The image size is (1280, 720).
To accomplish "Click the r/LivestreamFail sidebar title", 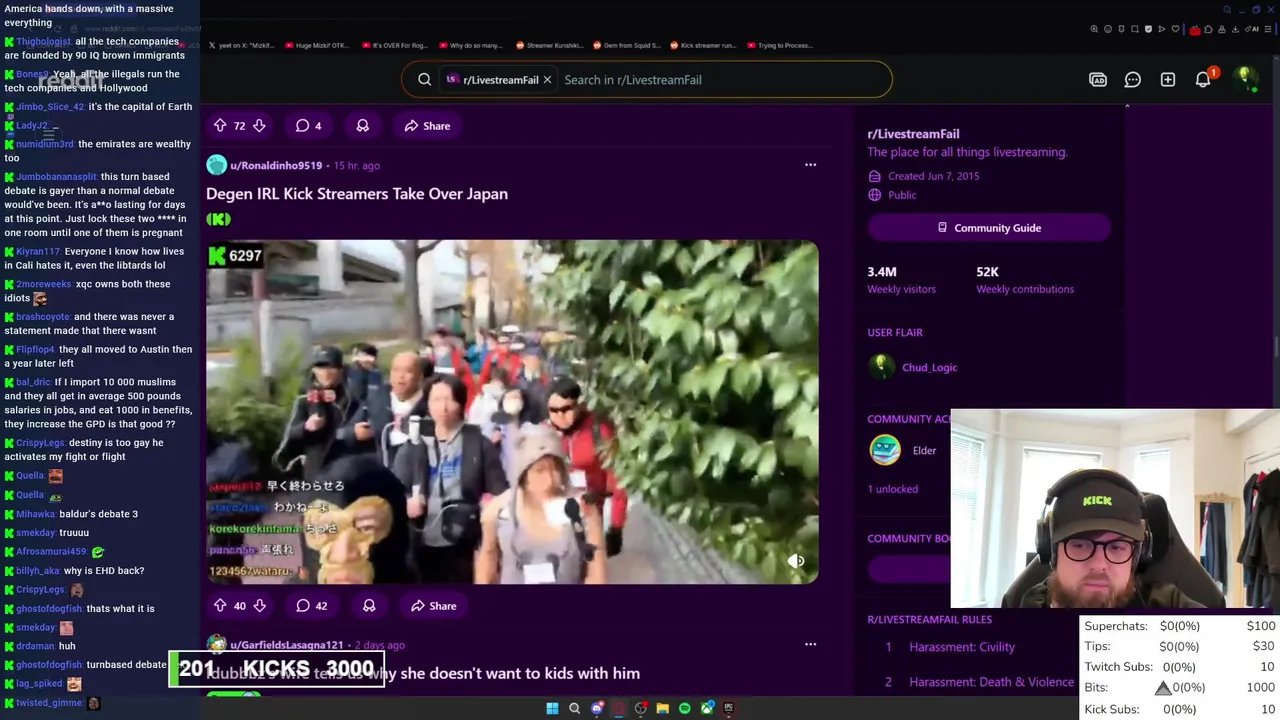I will [x=913, y=134].
